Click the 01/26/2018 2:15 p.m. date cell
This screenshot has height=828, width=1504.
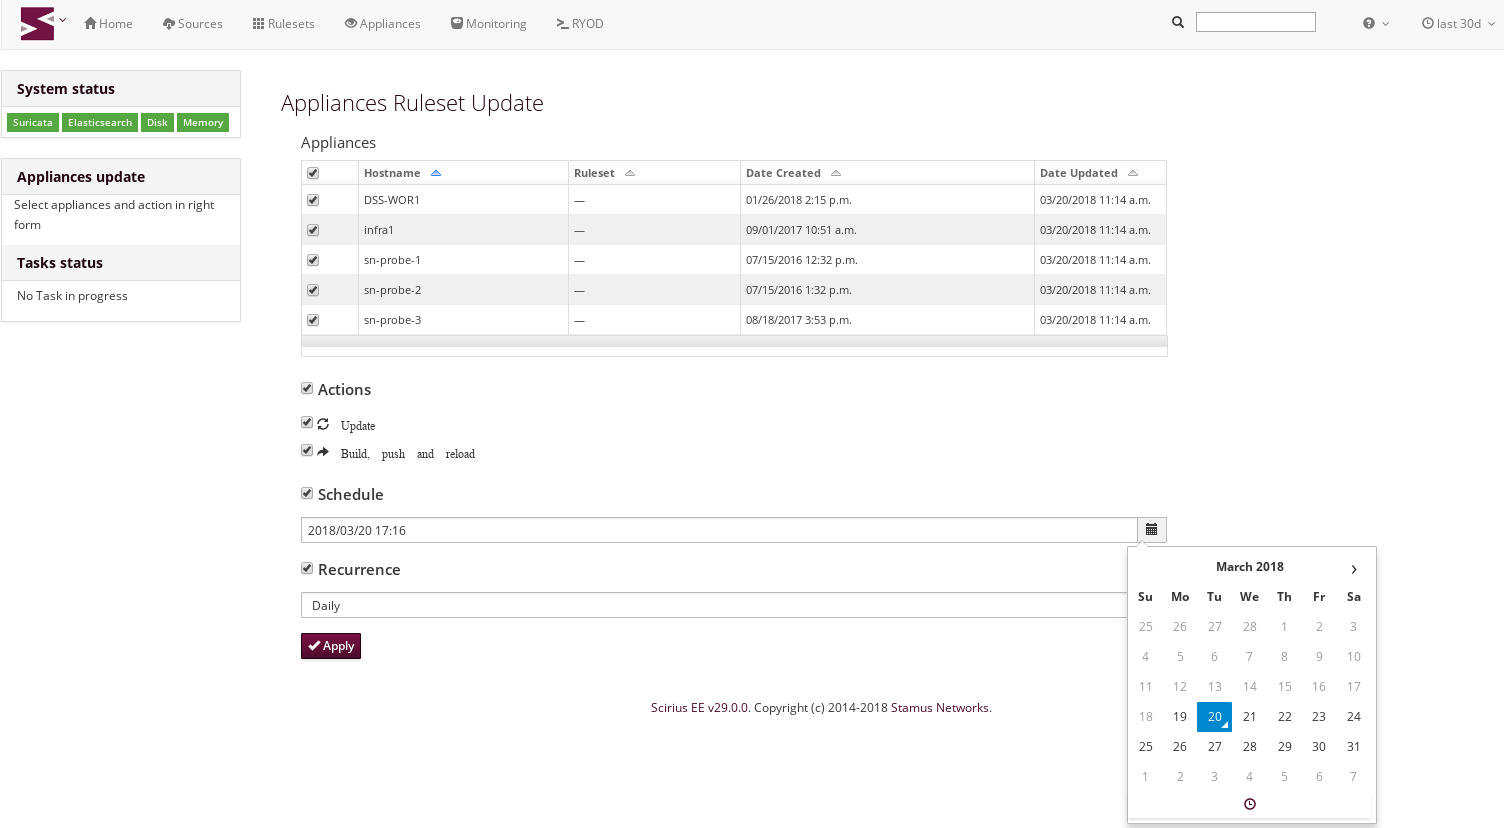(x=887, y=200)
